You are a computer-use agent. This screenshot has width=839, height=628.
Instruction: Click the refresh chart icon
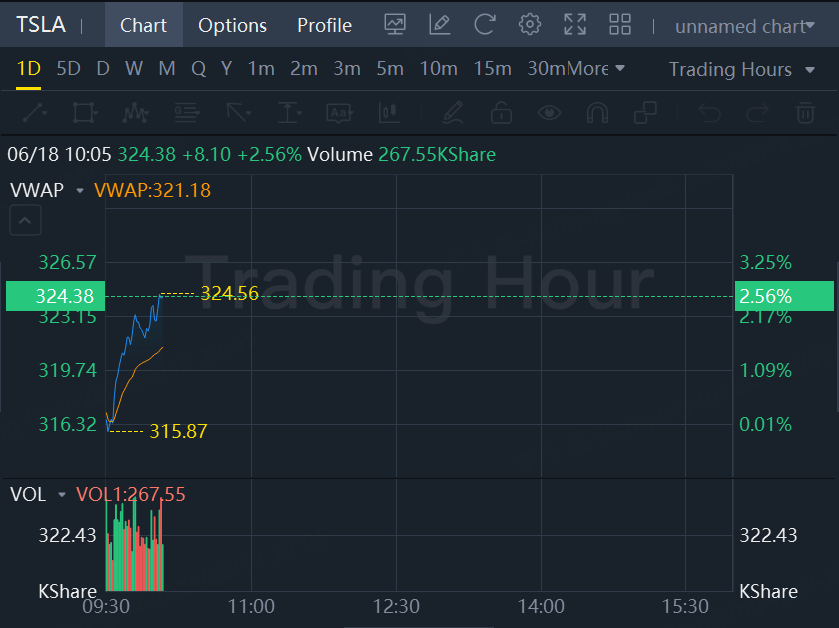click(485, 25)
